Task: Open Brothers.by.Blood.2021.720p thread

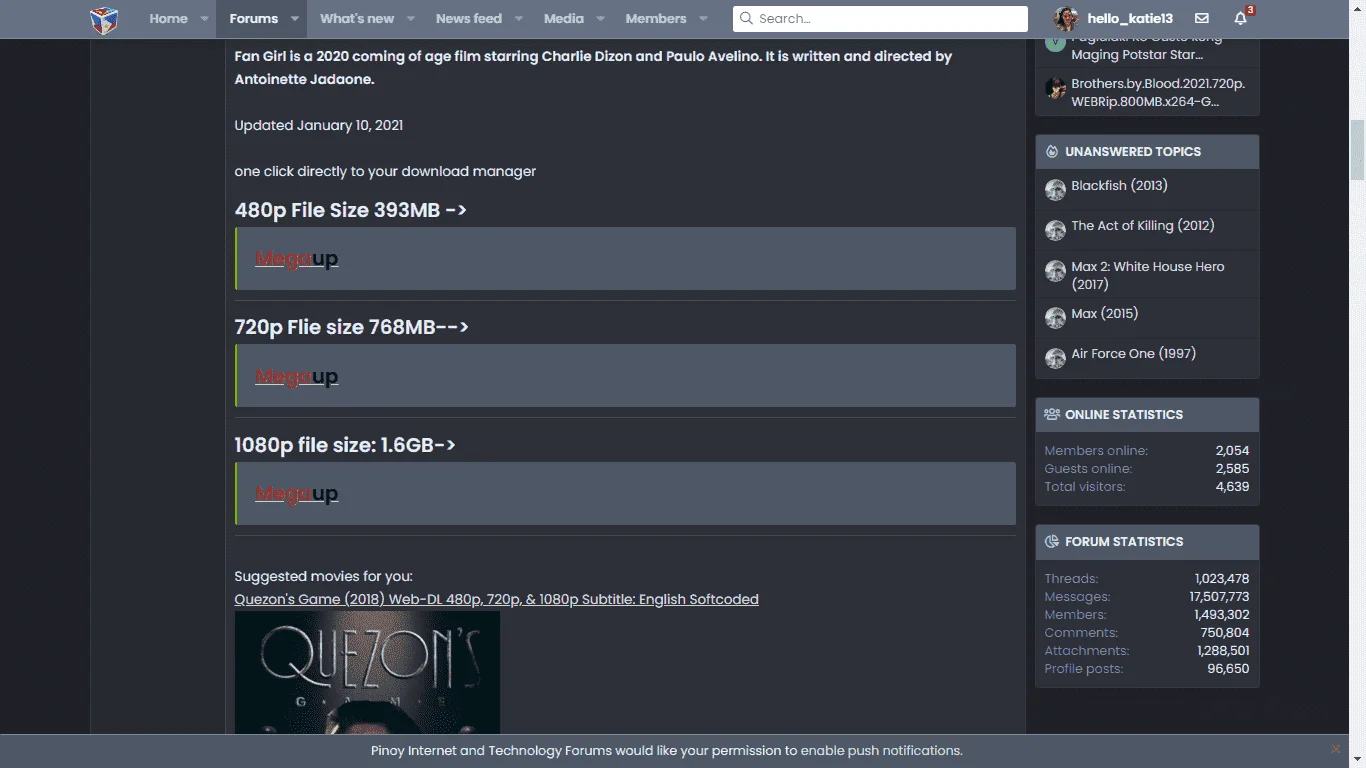Action: click(1158, 93)
